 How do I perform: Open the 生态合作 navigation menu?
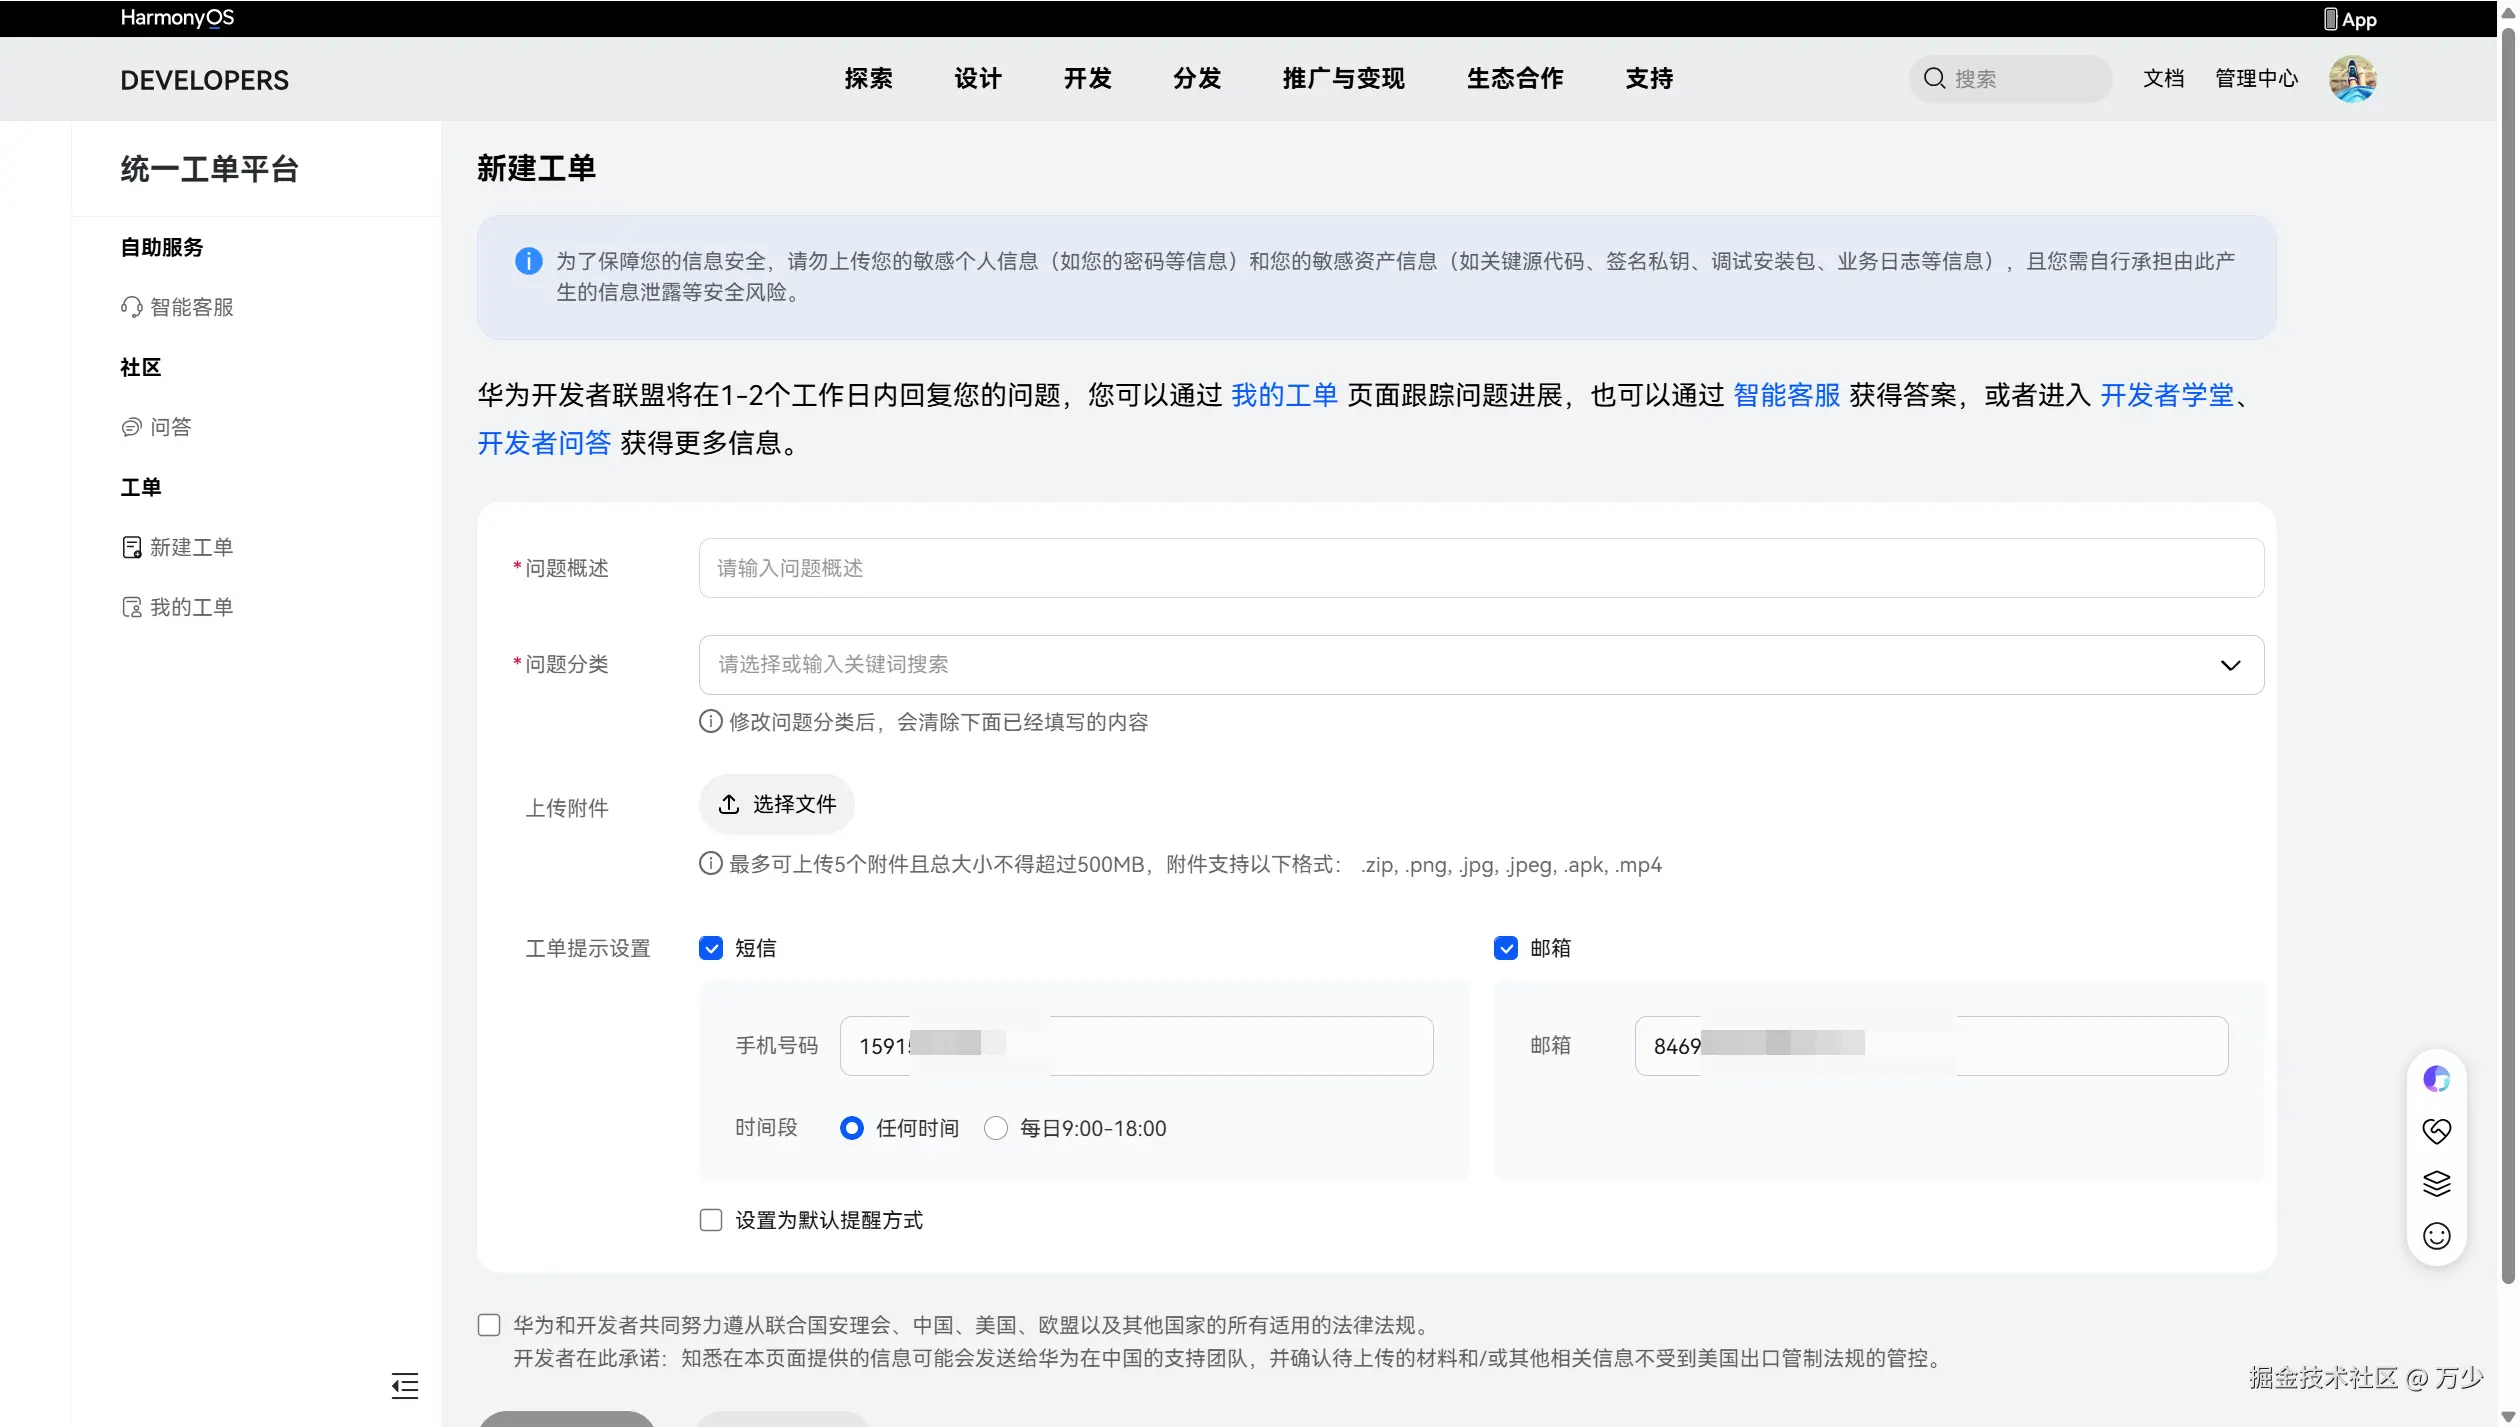click(x=1514, y=79)
